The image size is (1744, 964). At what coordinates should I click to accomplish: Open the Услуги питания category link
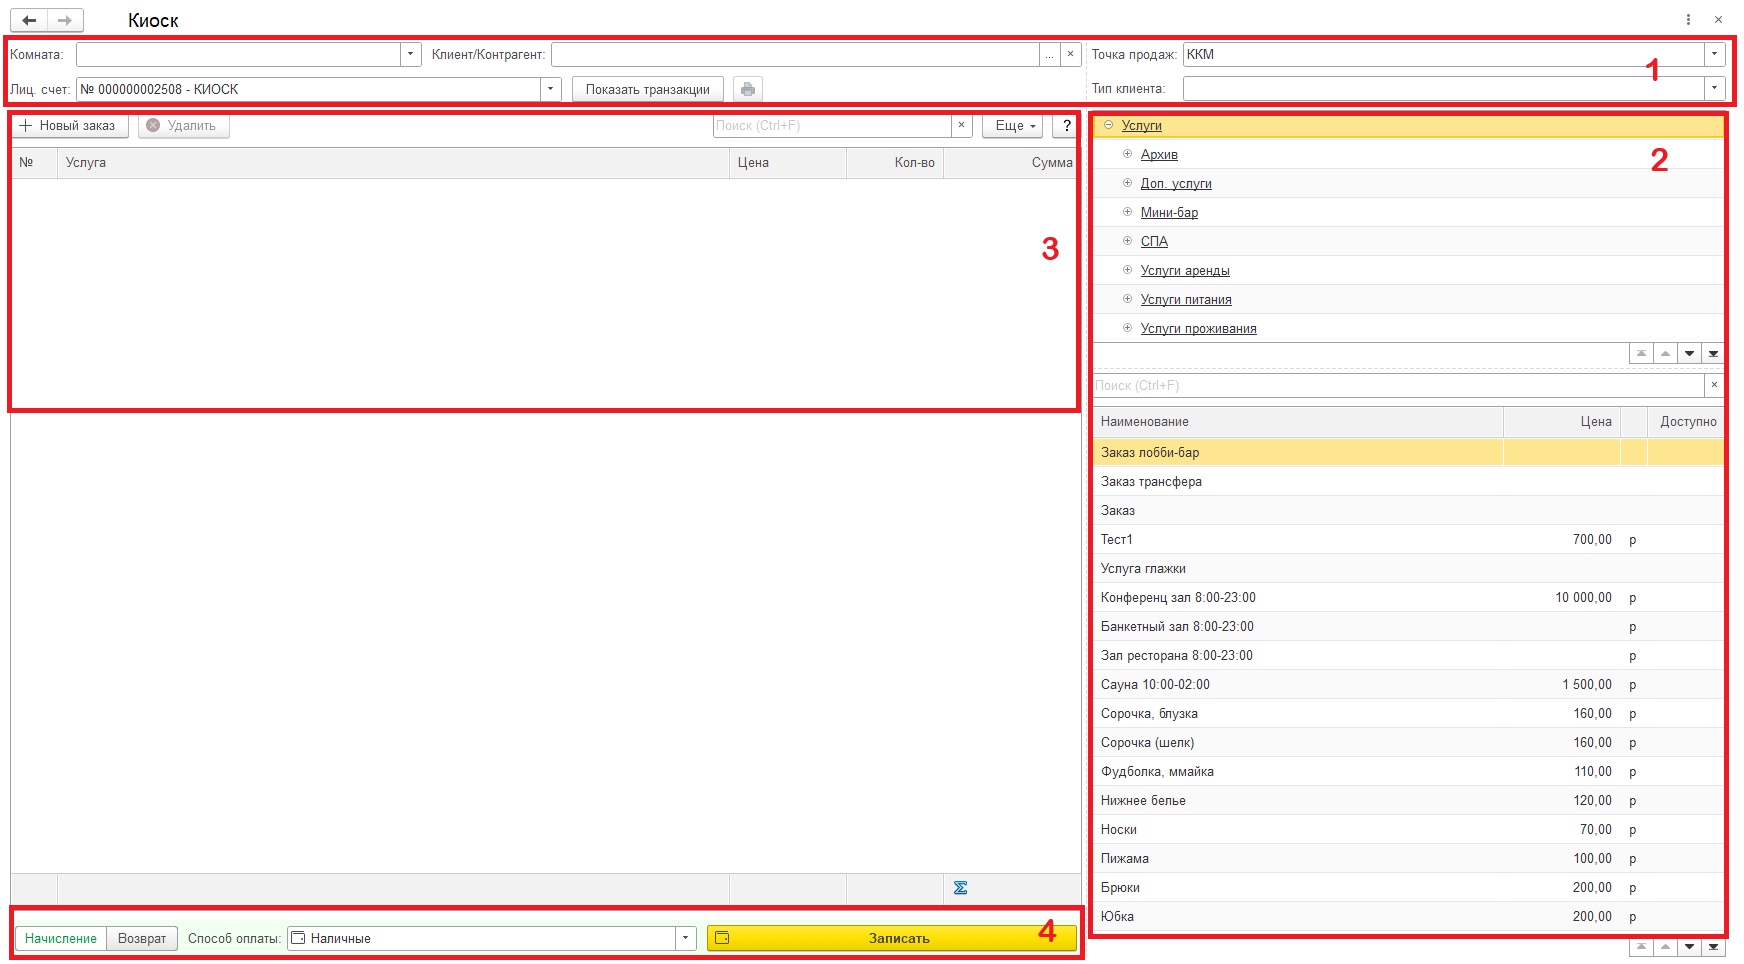click(x=1186, y=299)
